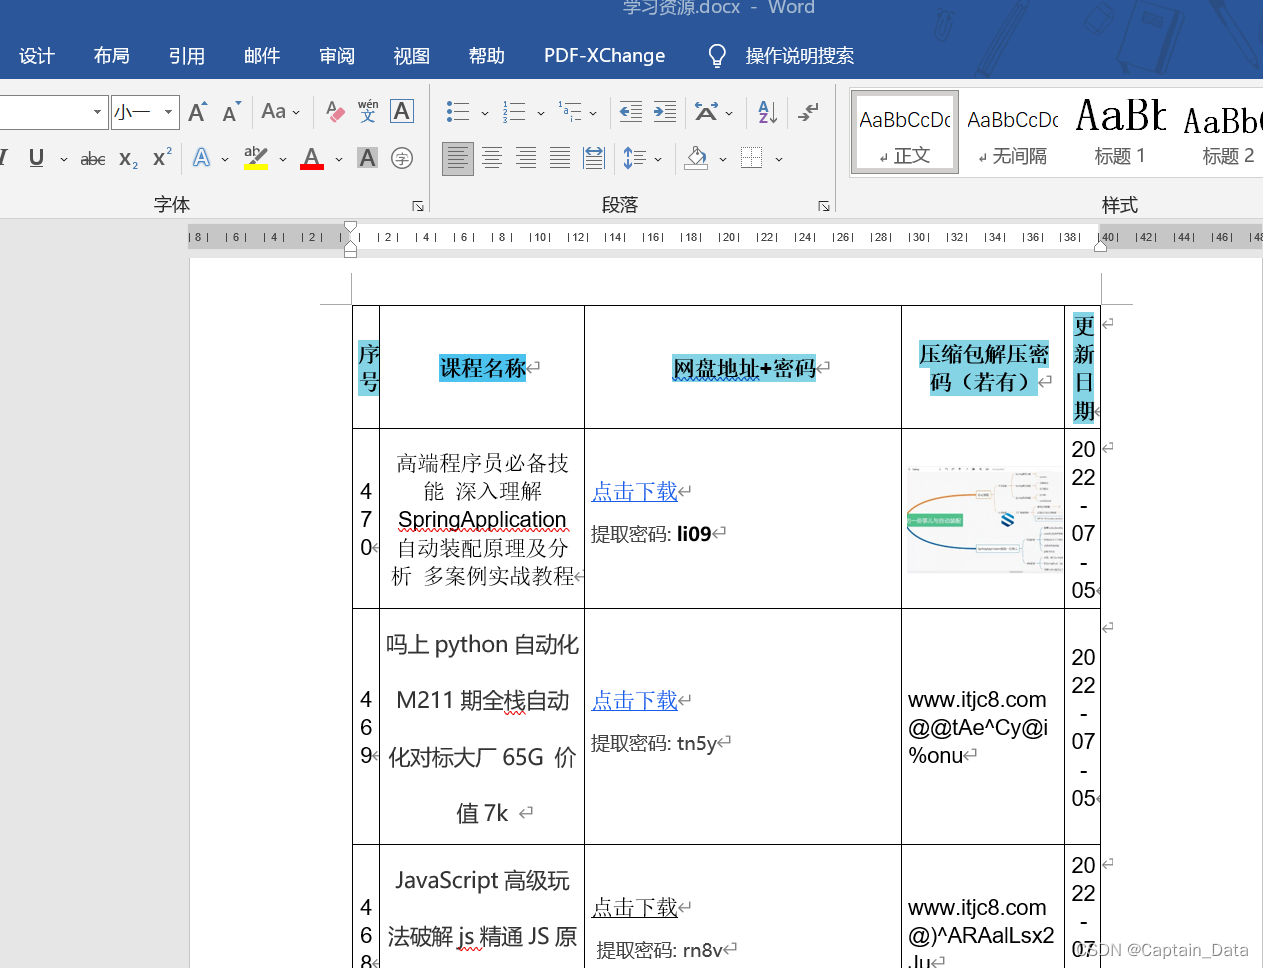
Task: Select the mind map image in the table
Action: (x=985, y=519)
